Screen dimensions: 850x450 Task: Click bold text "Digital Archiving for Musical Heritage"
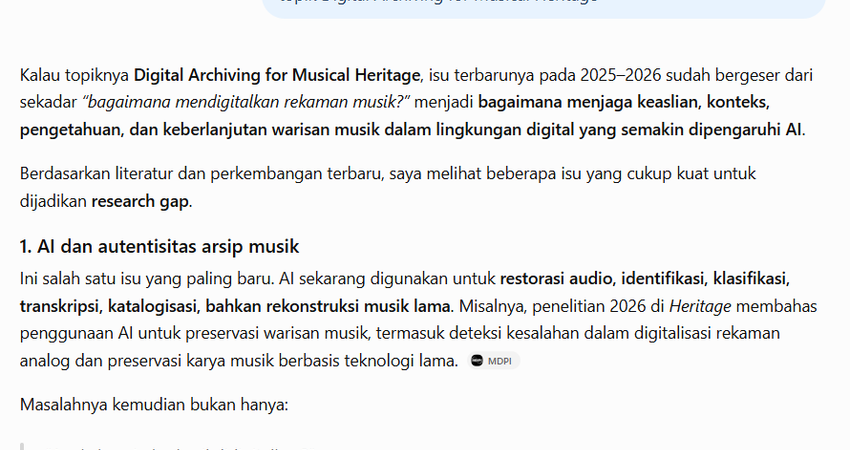tap(277, 75)
